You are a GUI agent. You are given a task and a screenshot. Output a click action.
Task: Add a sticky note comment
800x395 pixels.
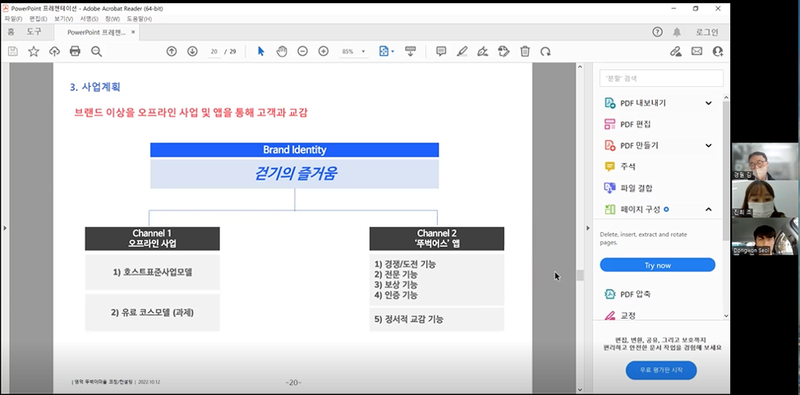[x=441, y=51]
